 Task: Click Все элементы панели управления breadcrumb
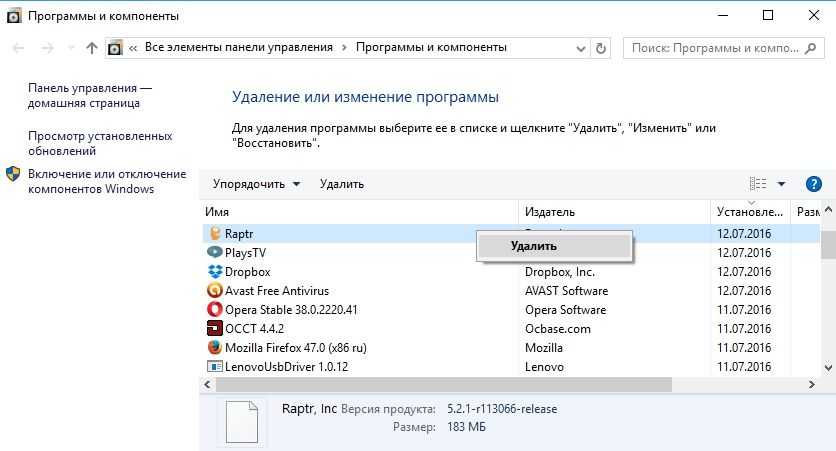(239, 47)
